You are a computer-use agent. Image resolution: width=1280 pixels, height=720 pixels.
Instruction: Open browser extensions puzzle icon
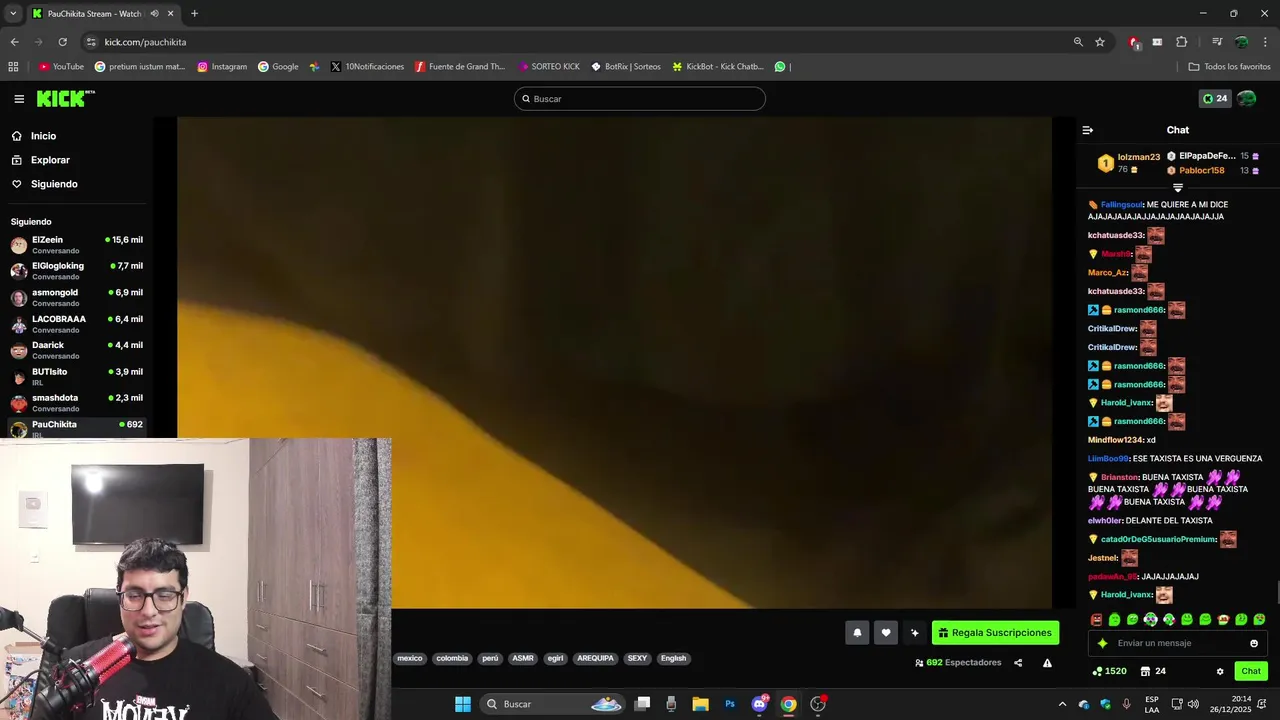1181,42
